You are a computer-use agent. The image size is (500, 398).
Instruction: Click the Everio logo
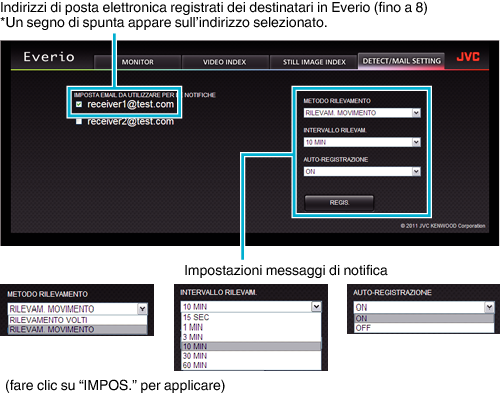click(49, 57)
